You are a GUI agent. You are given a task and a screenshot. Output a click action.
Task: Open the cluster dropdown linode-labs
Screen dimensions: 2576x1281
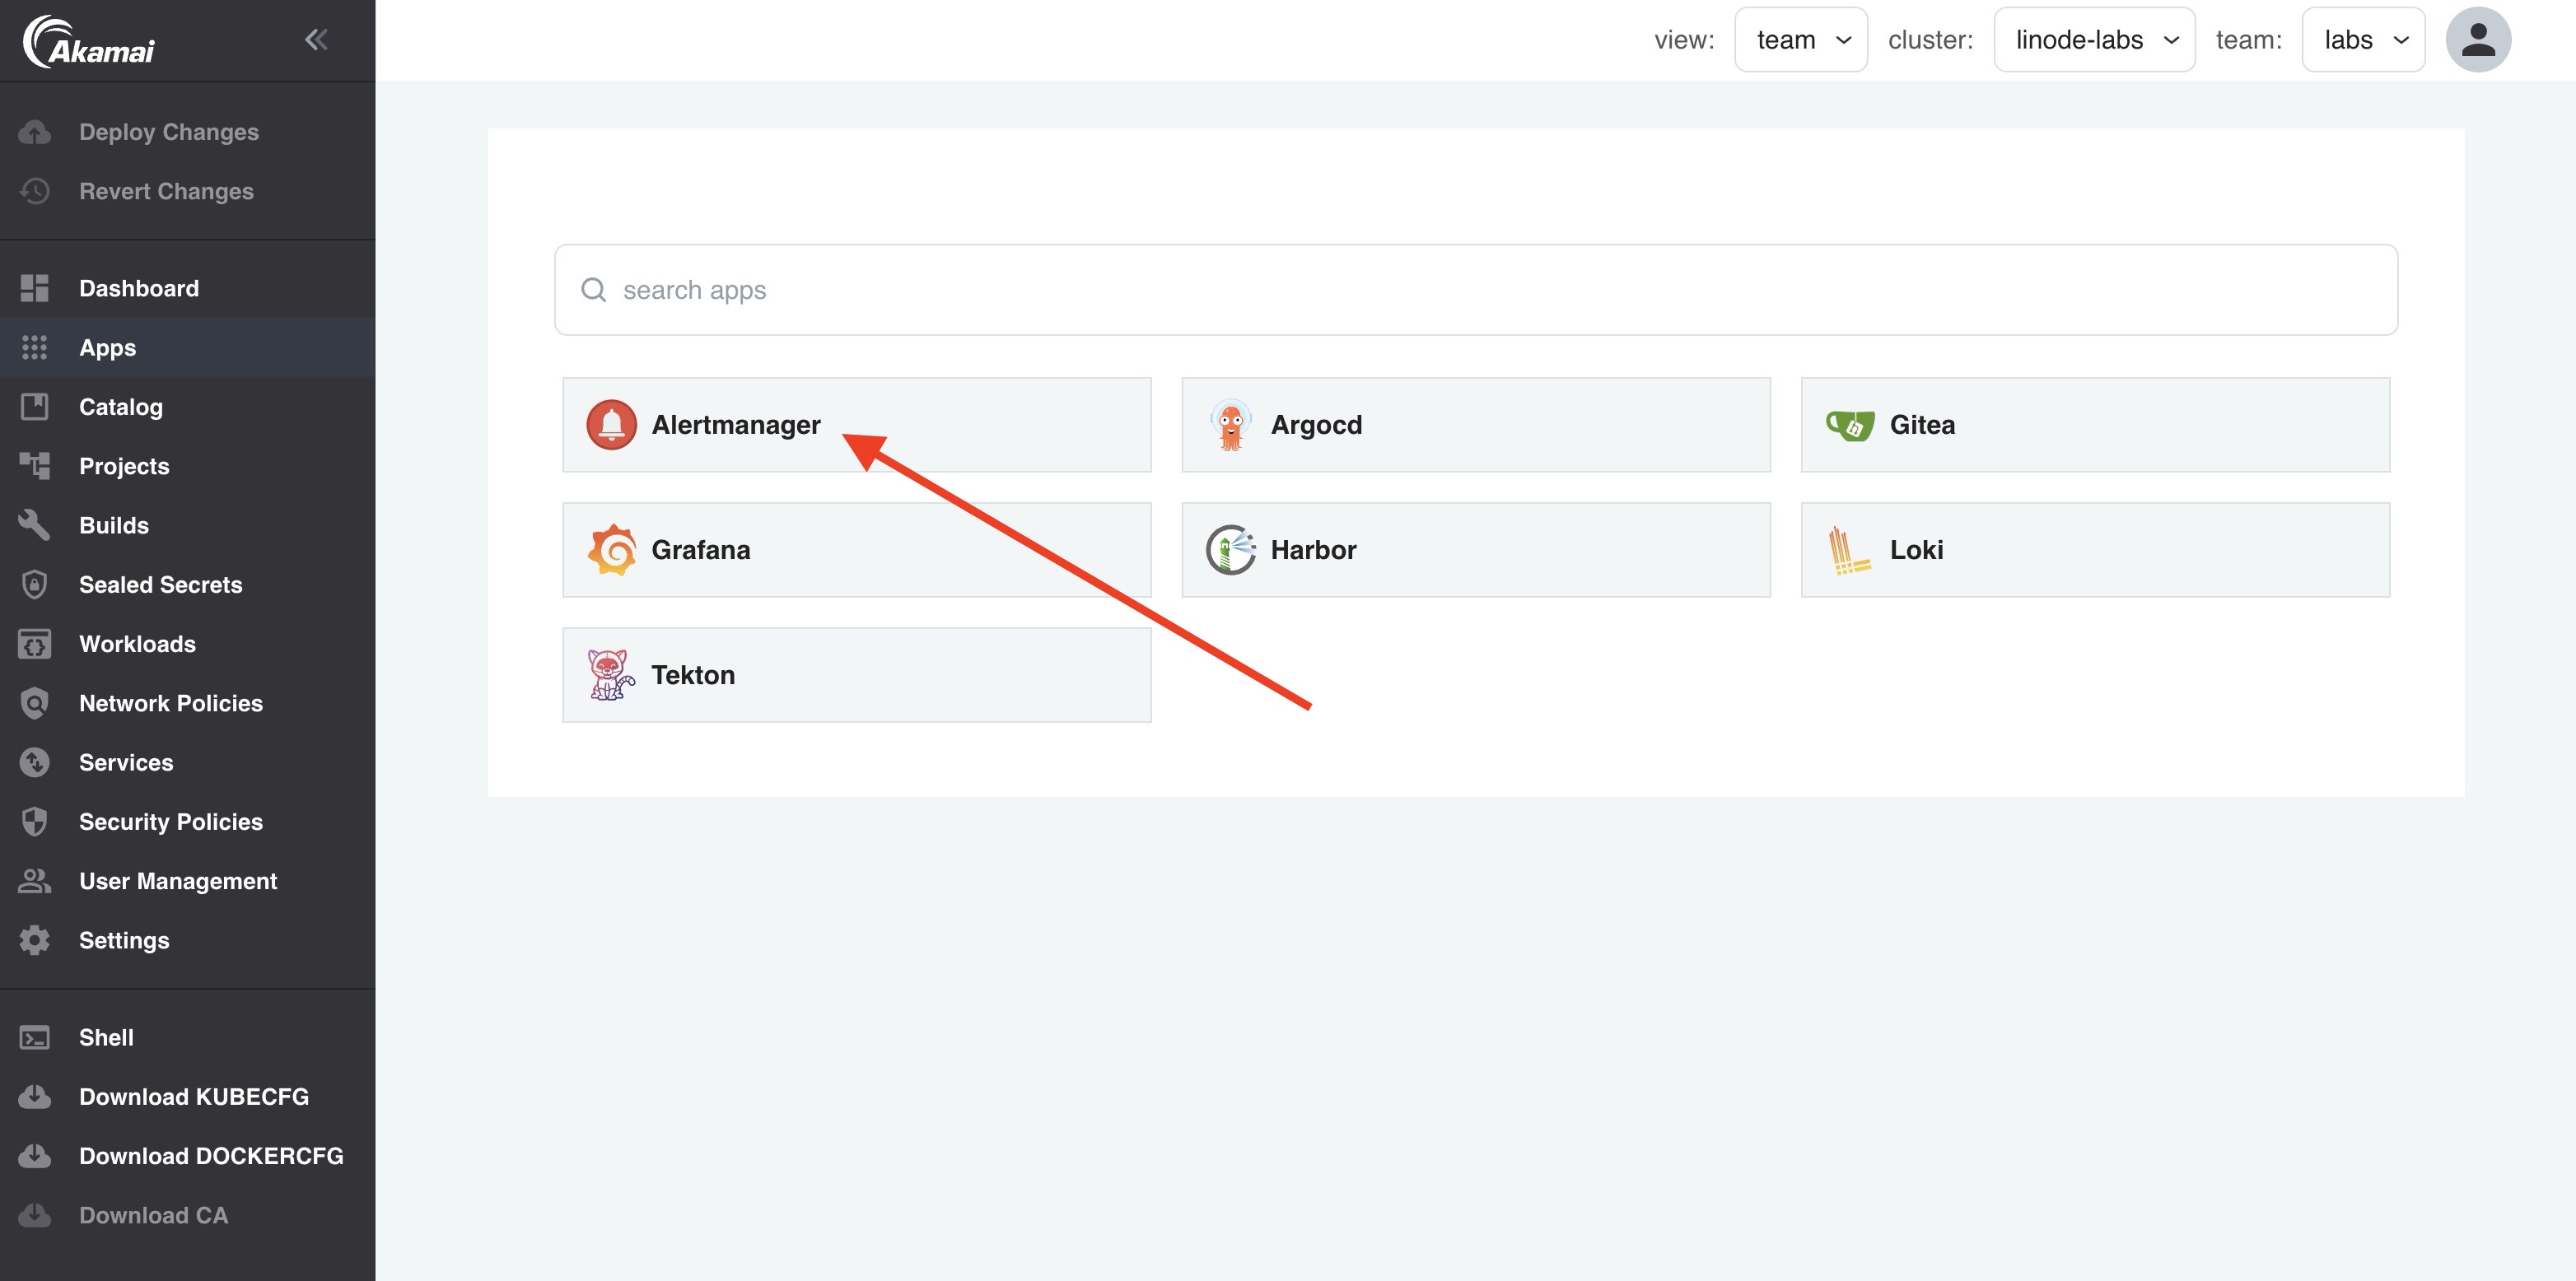(x=2094, y=40)
